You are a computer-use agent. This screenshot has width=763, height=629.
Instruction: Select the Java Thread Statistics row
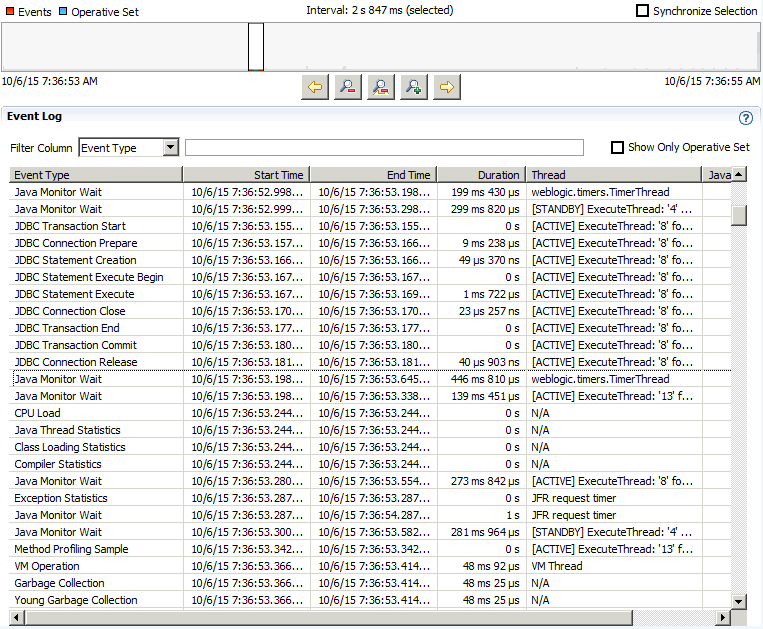(370, 431)
